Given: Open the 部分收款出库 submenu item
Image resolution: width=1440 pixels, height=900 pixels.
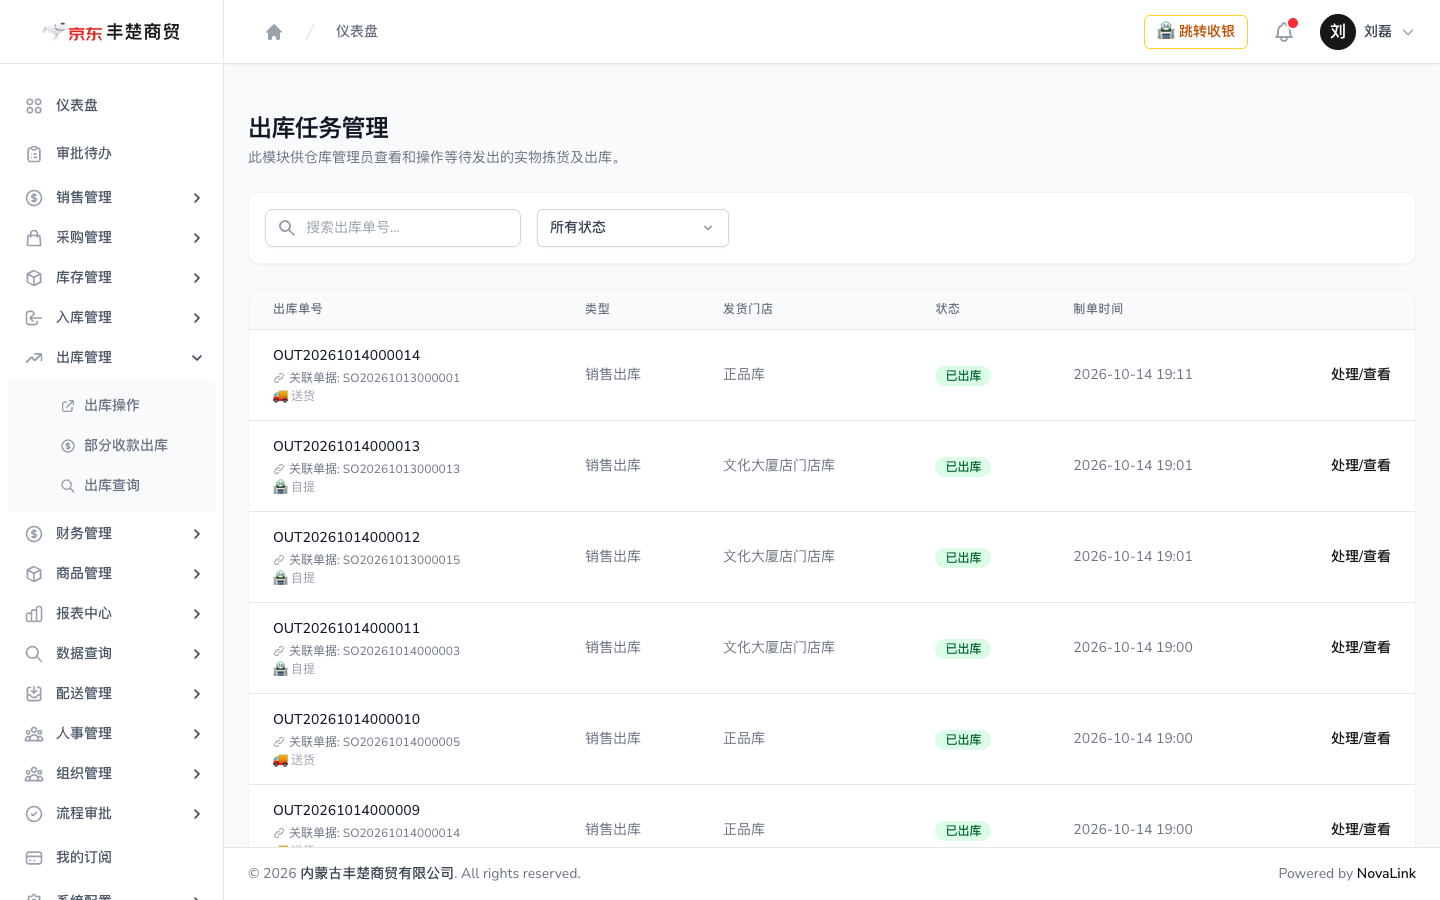Looking at the screenshot, I should (x=111, y=446).
